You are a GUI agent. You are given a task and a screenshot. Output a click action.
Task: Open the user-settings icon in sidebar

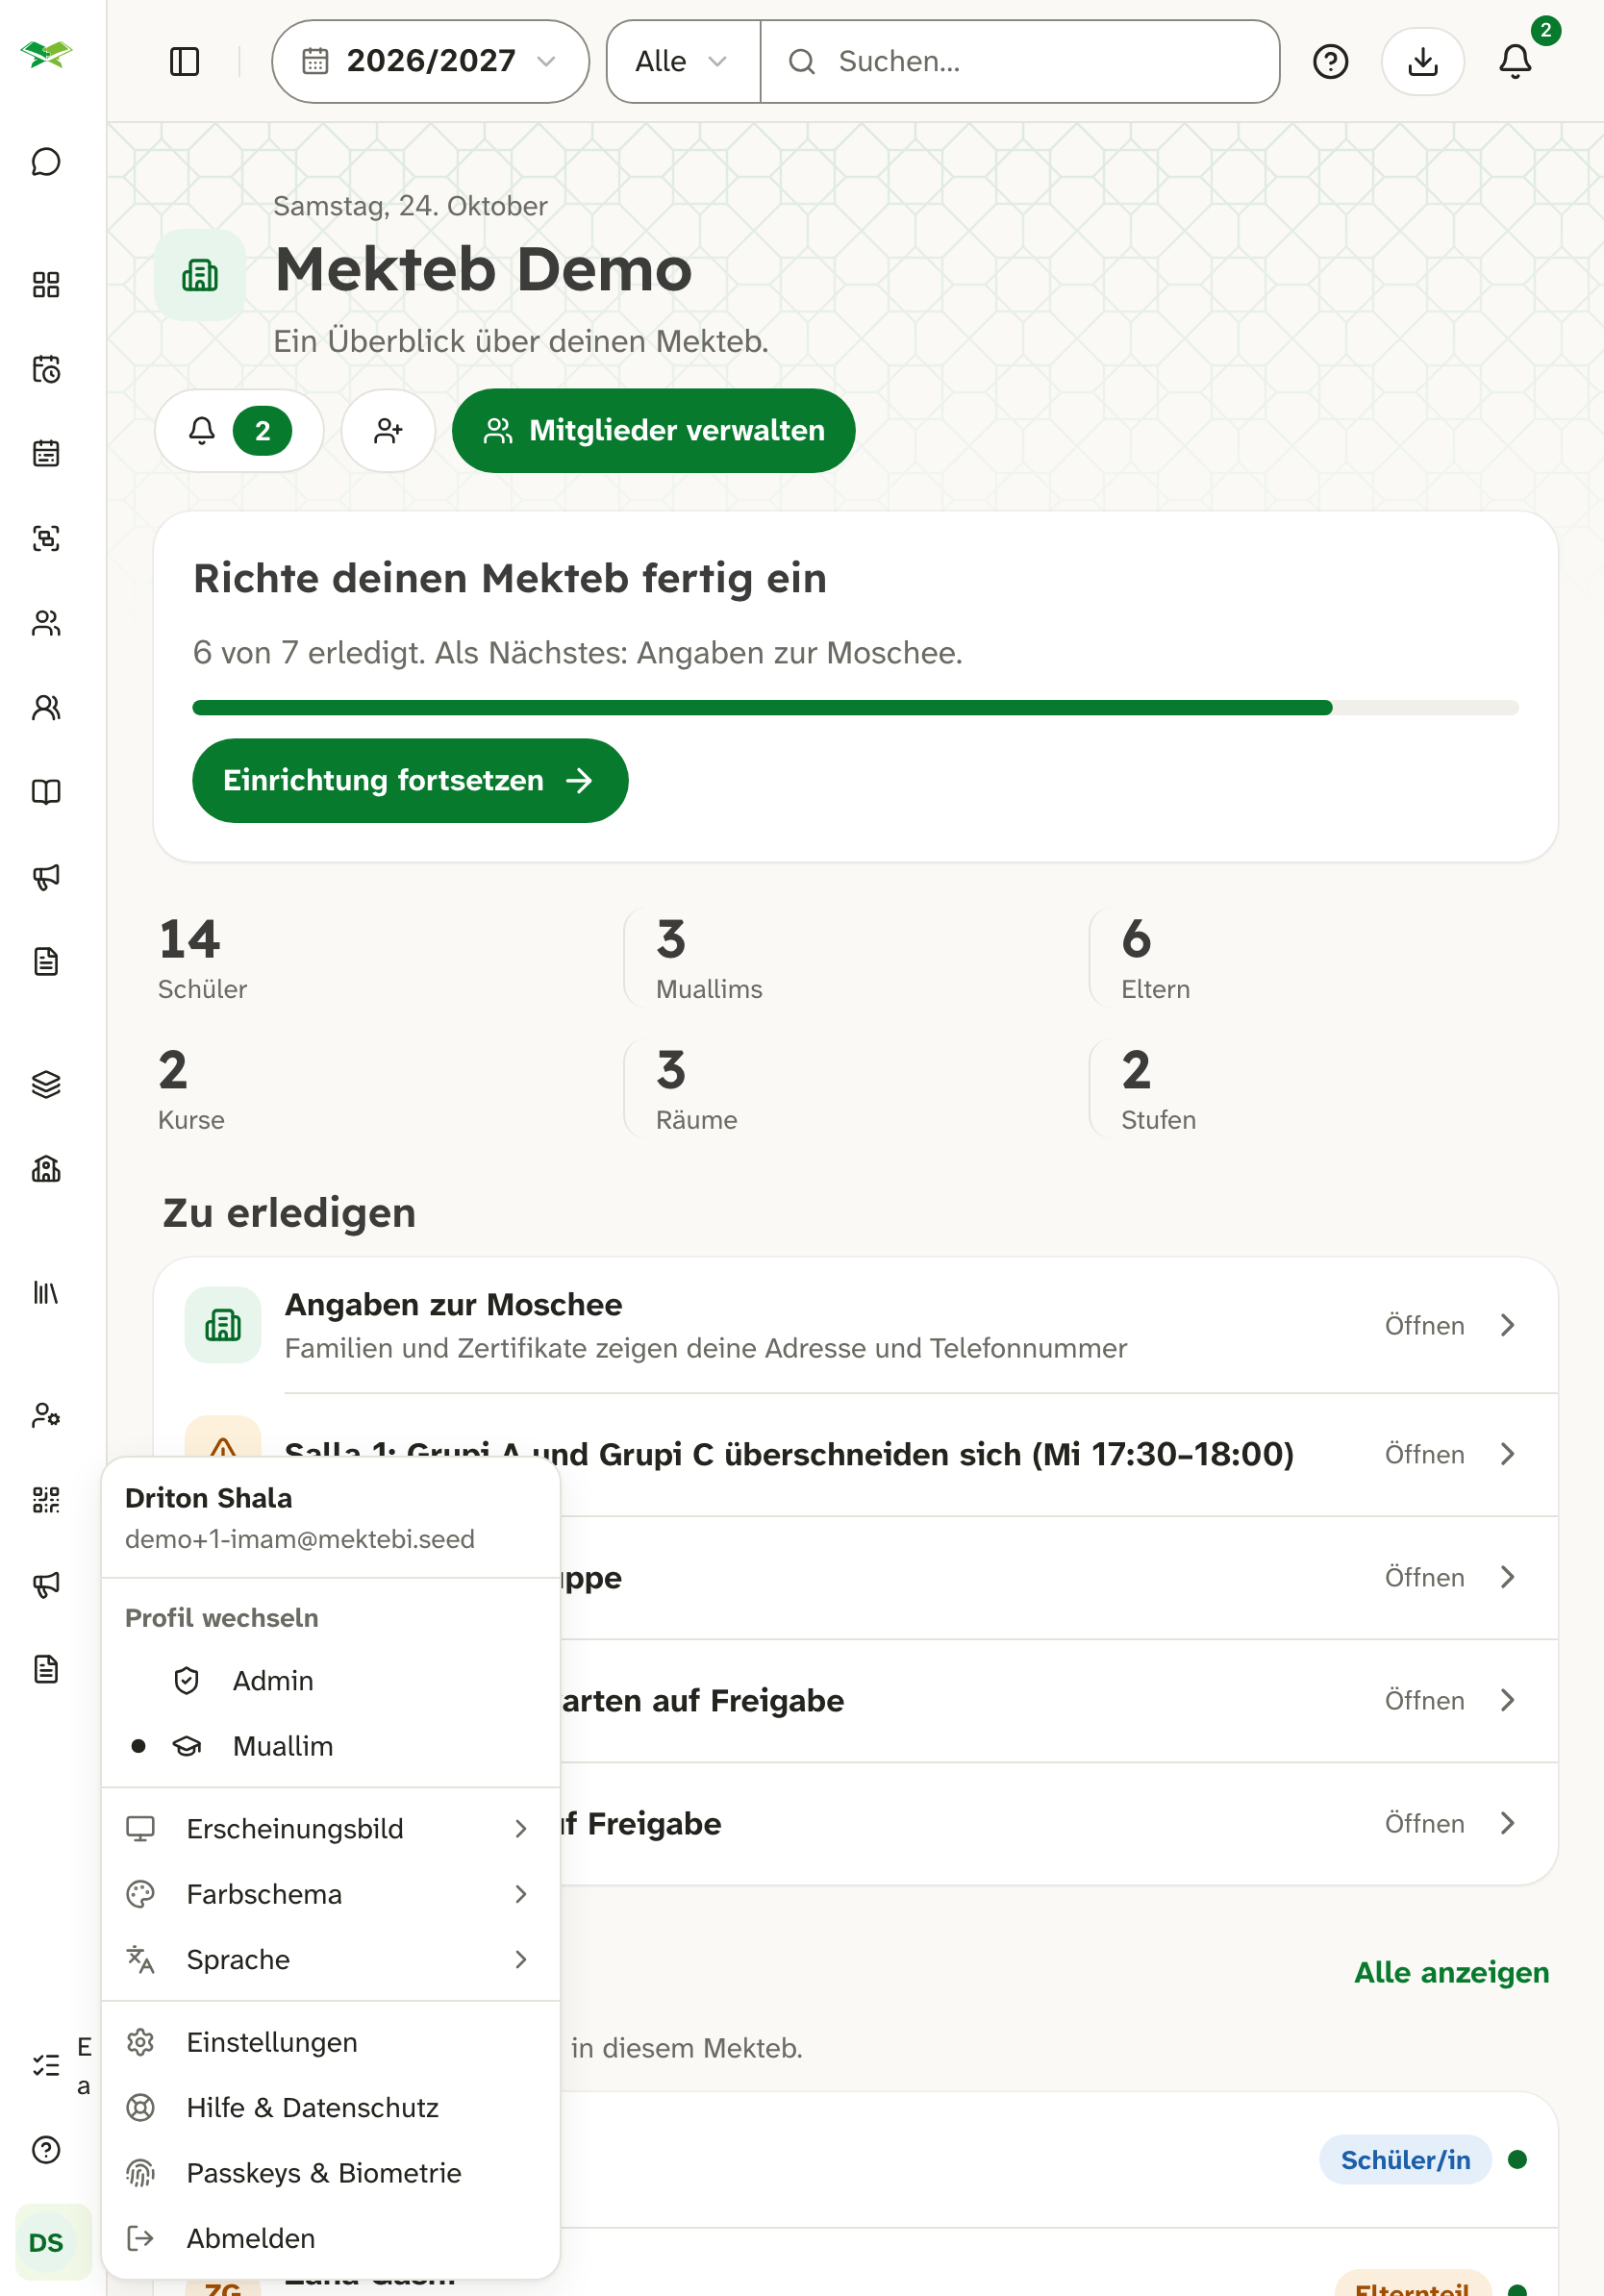[46, 1415]
